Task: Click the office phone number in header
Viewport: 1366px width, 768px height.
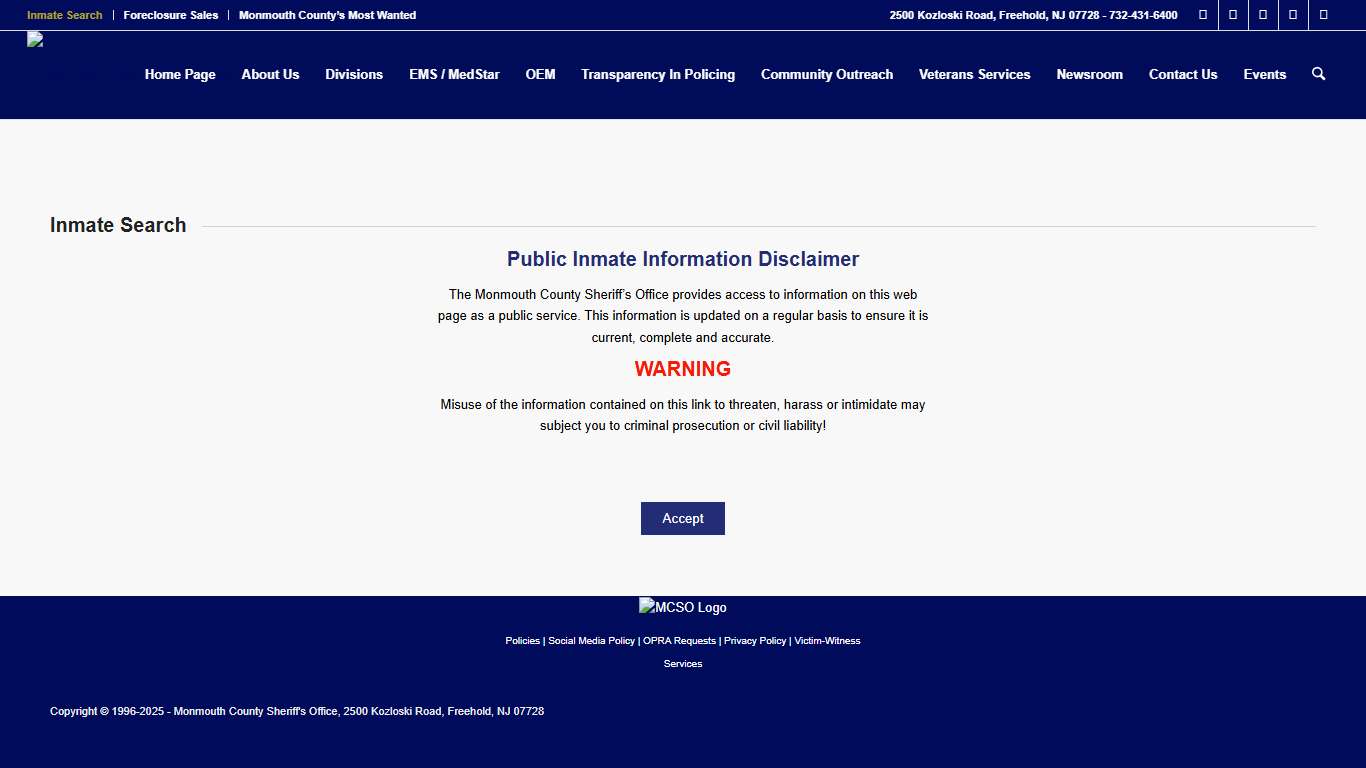Action: coord(1143,15)
